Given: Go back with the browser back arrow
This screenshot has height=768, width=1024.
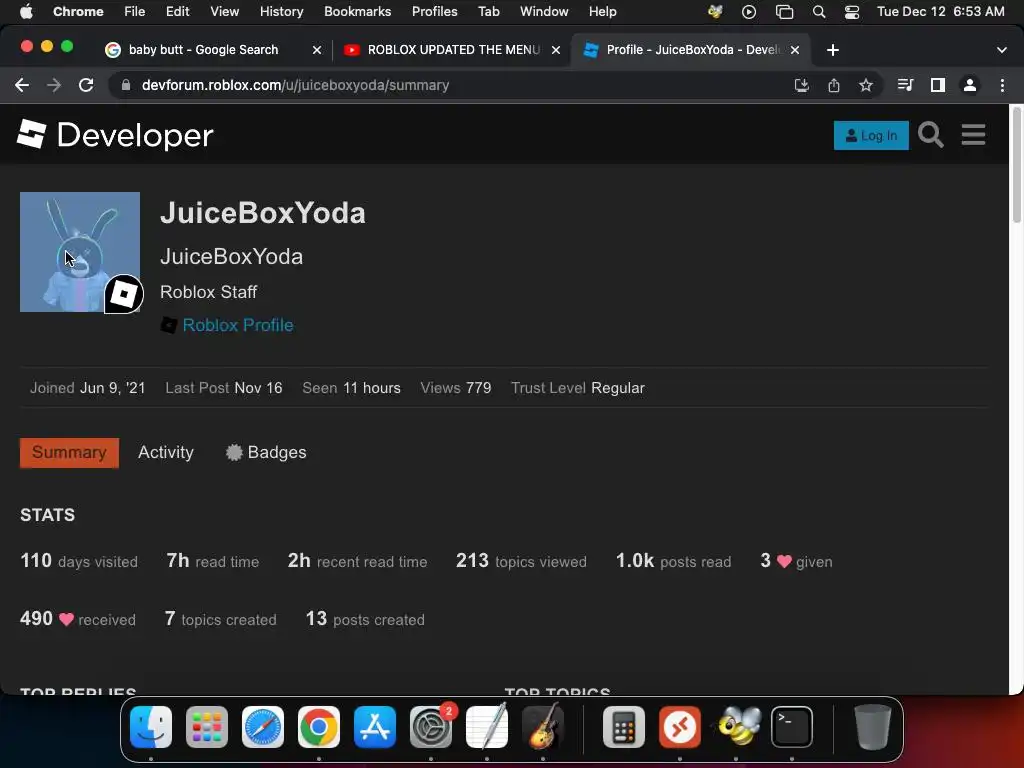Looking at the screenshot, I should (22, 85).
